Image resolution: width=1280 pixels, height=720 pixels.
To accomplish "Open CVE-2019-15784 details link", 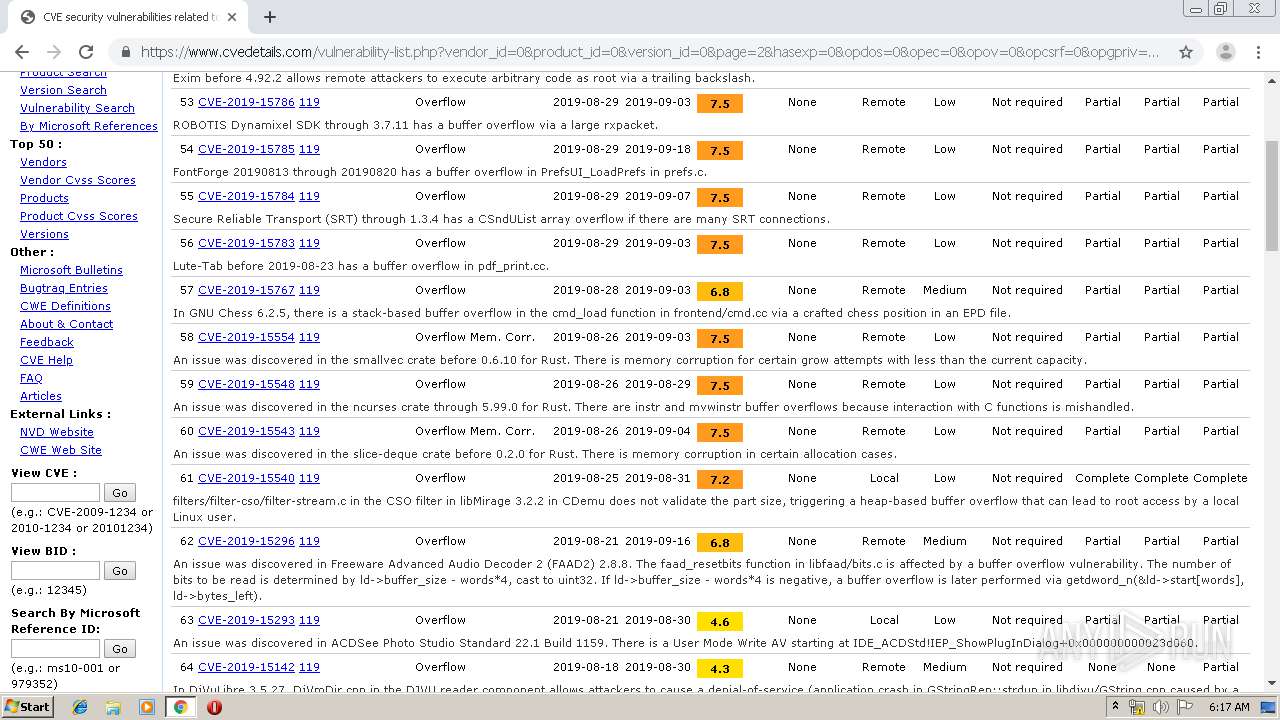I will tap(246, 196).
